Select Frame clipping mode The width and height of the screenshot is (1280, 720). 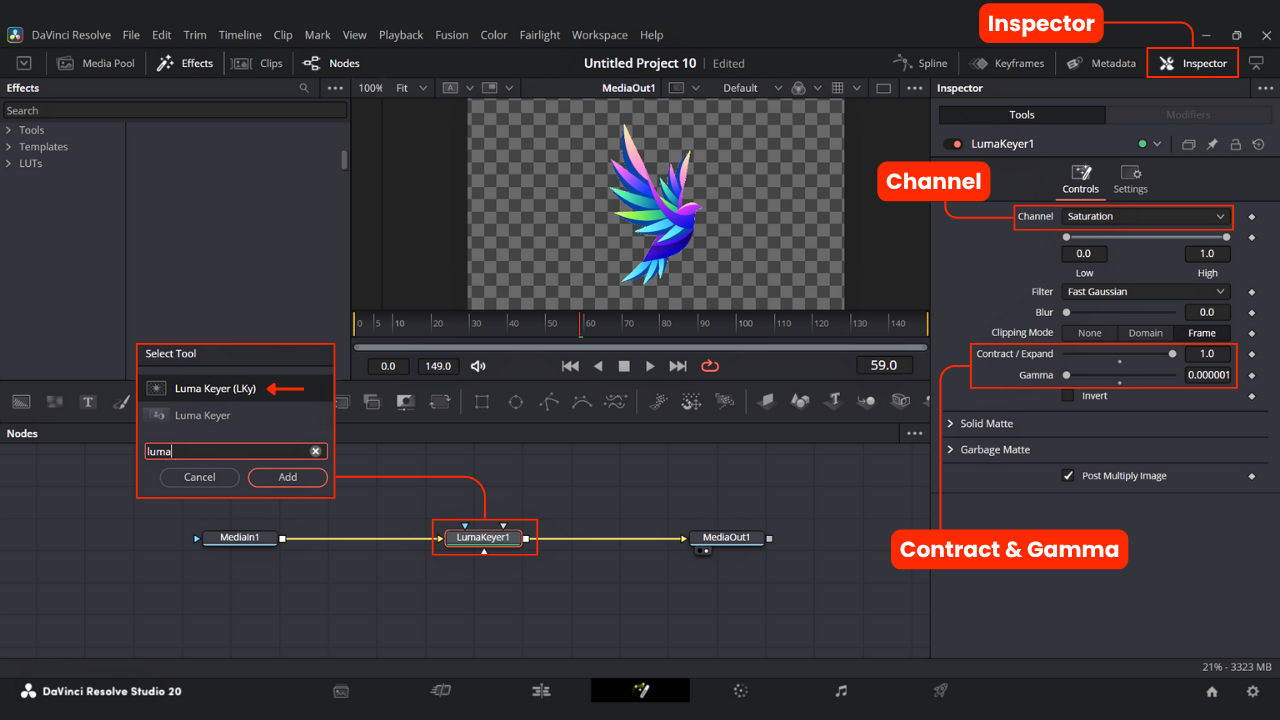[x=1201, y=333]
